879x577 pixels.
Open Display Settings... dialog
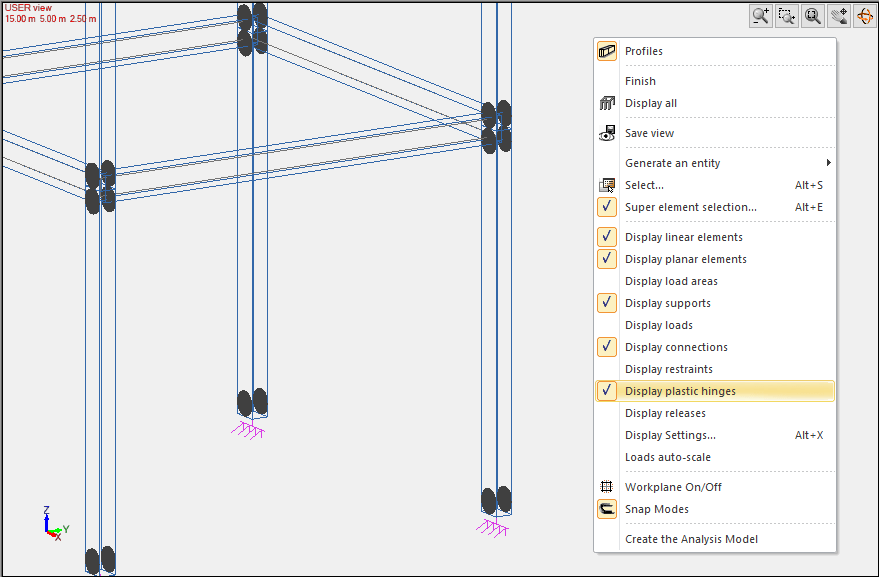pos(670,435)
